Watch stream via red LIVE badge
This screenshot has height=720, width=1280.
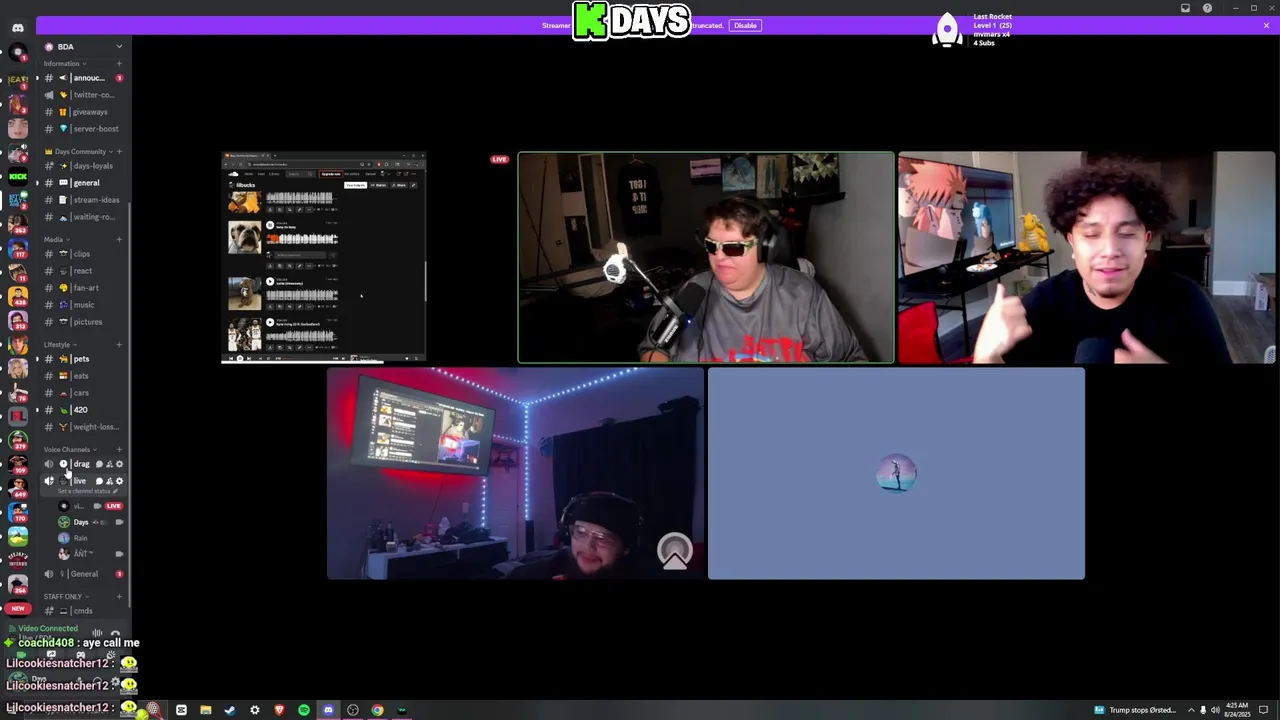tap(113, 506)
